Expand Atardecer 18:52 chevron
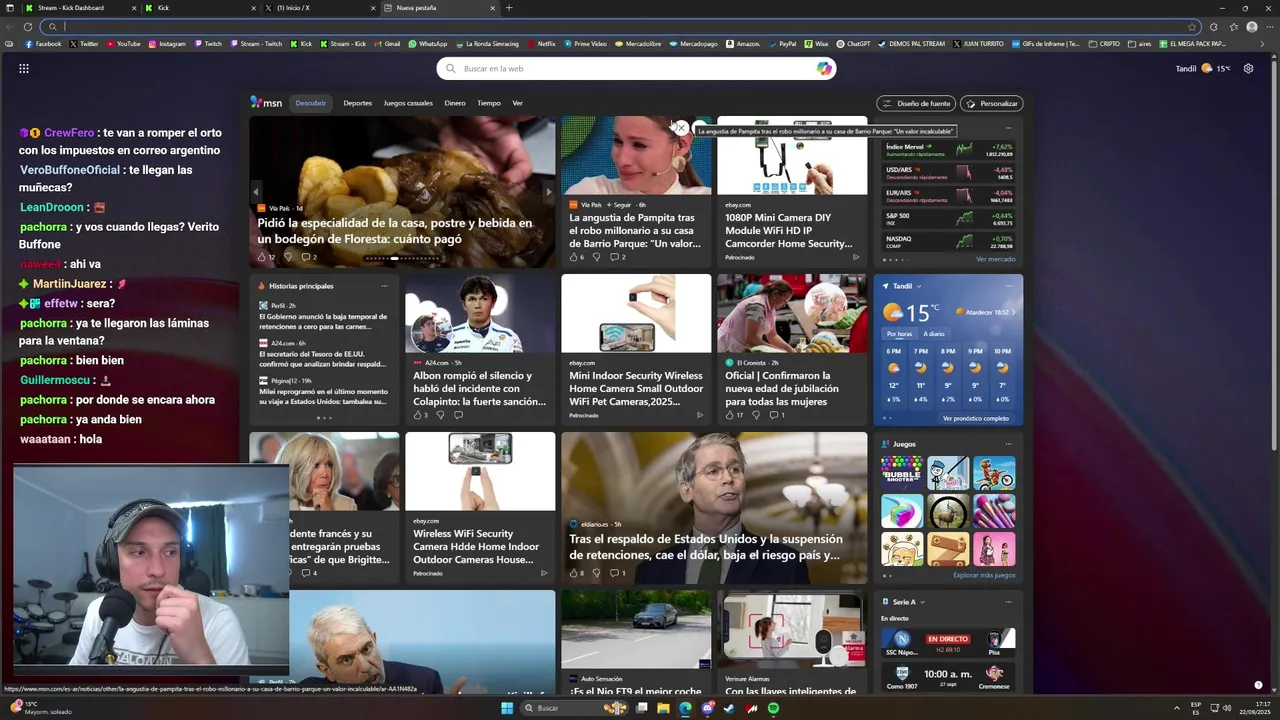Screen dimensions: 1280x720 1013,312
